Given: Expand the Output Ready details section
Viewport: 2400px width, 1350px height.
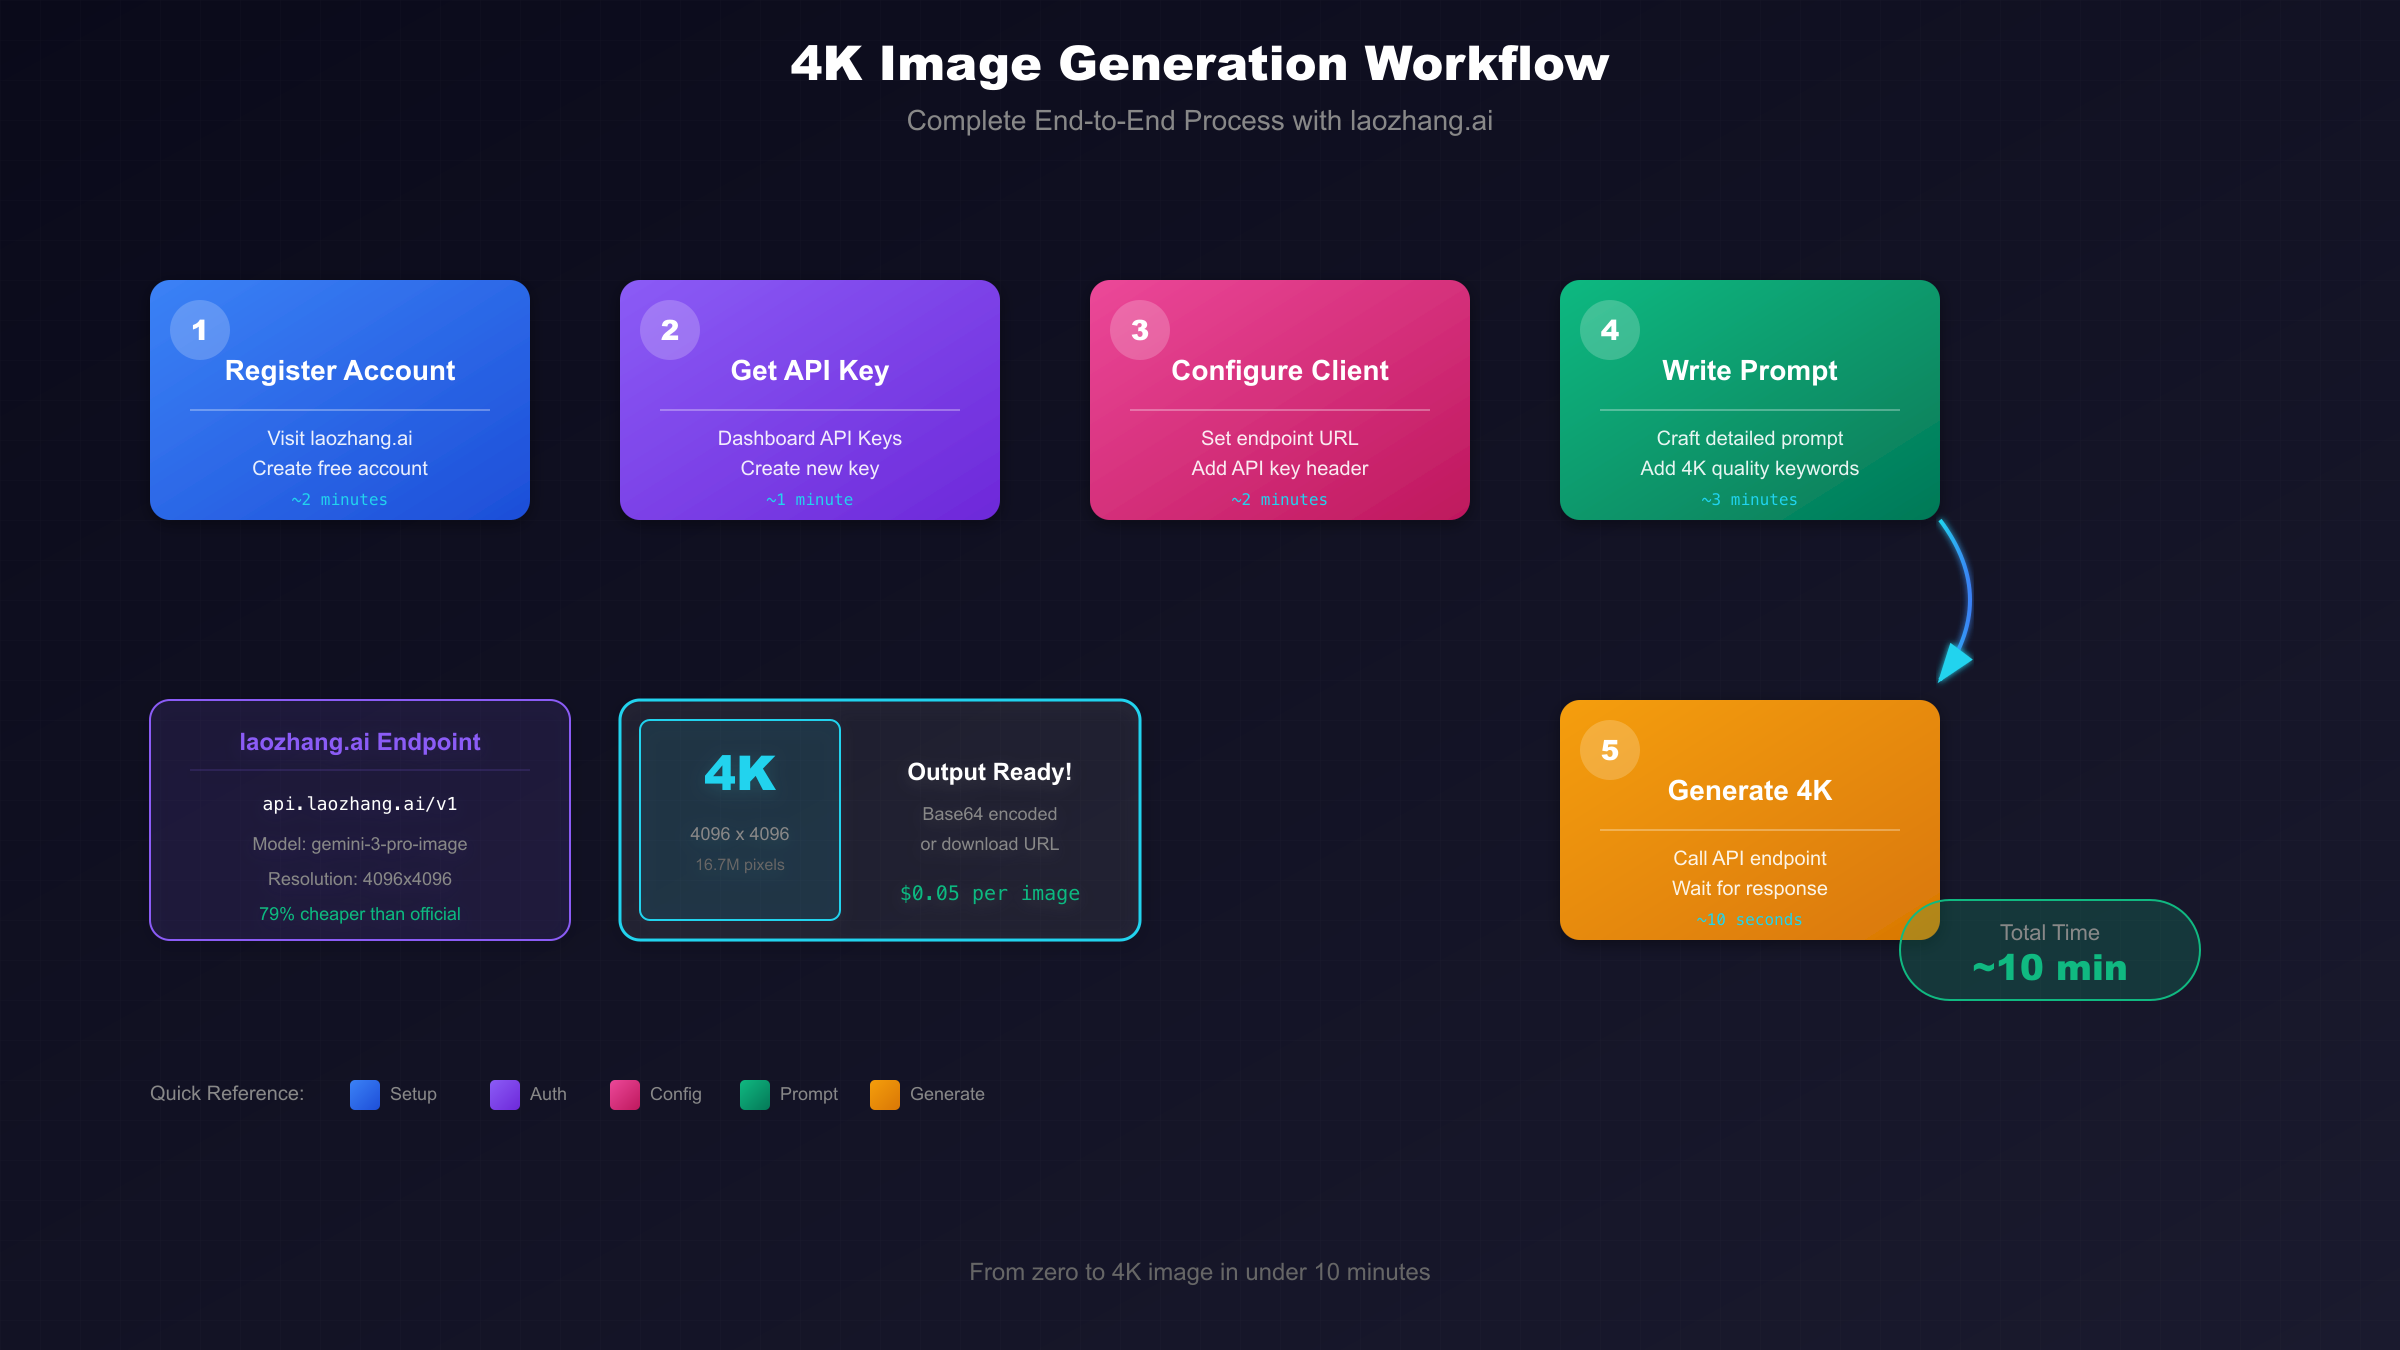Looking at the screenshot, I should pyautogui.click(x=989, y=820).
